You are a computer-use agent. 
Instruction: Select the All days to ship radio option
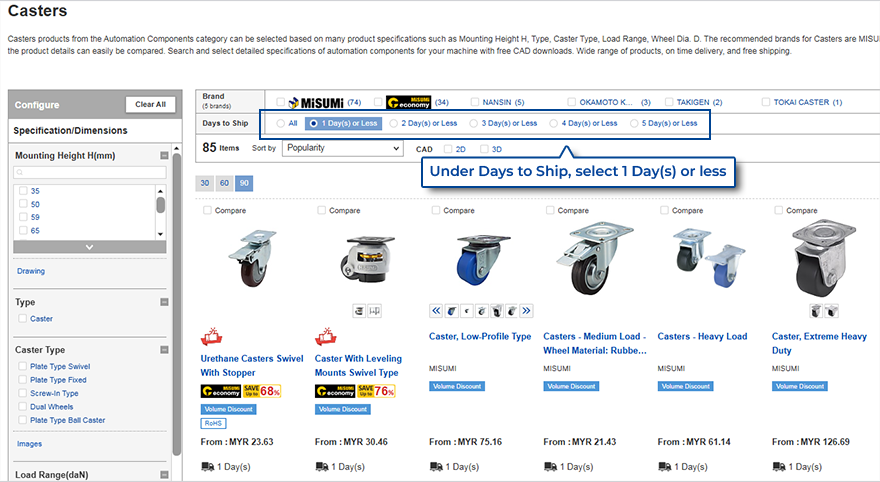[x=281, y=123]
